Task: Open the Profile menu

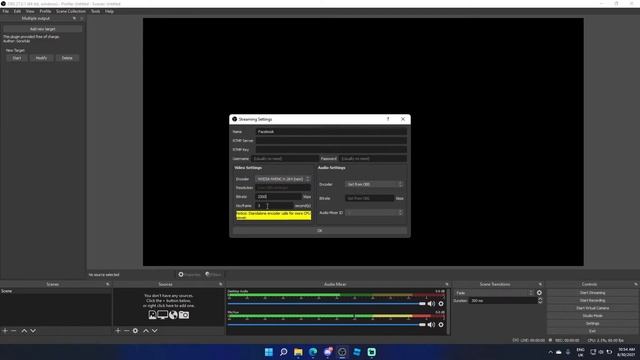Action: pos(45,11)
